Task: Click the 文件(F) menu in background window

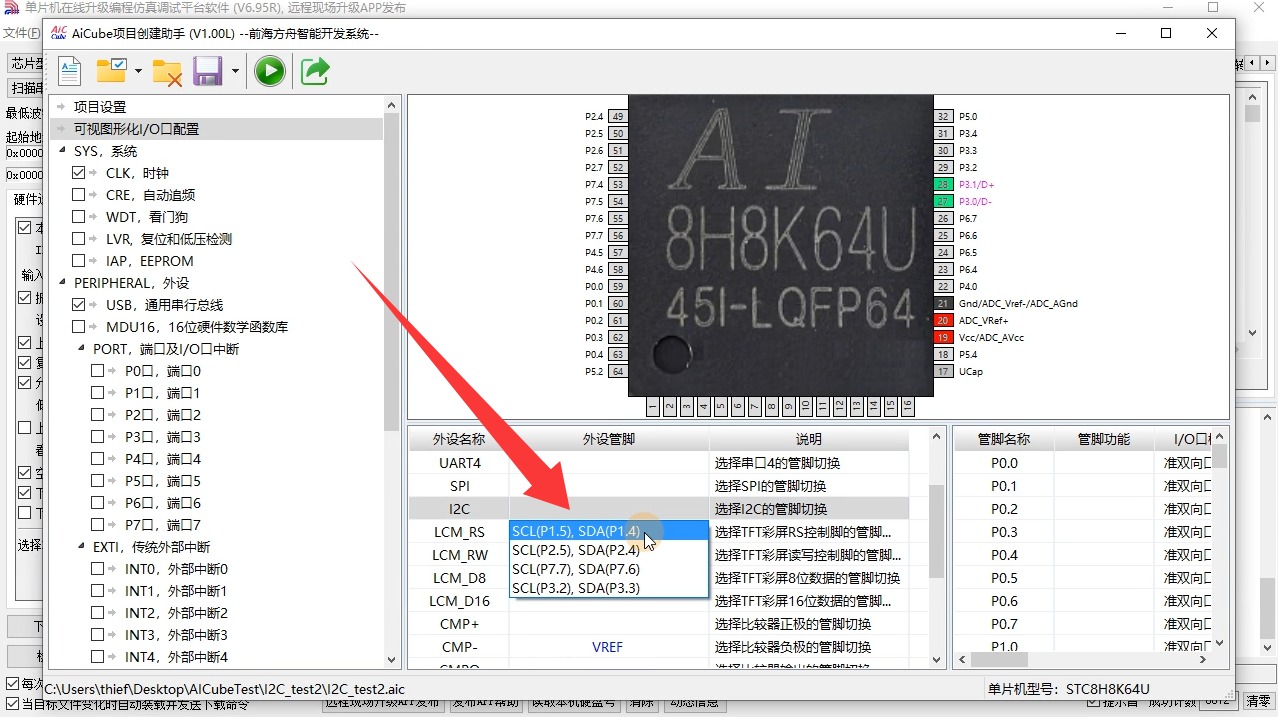Action: pyautogui.click(x=22, y=33)
